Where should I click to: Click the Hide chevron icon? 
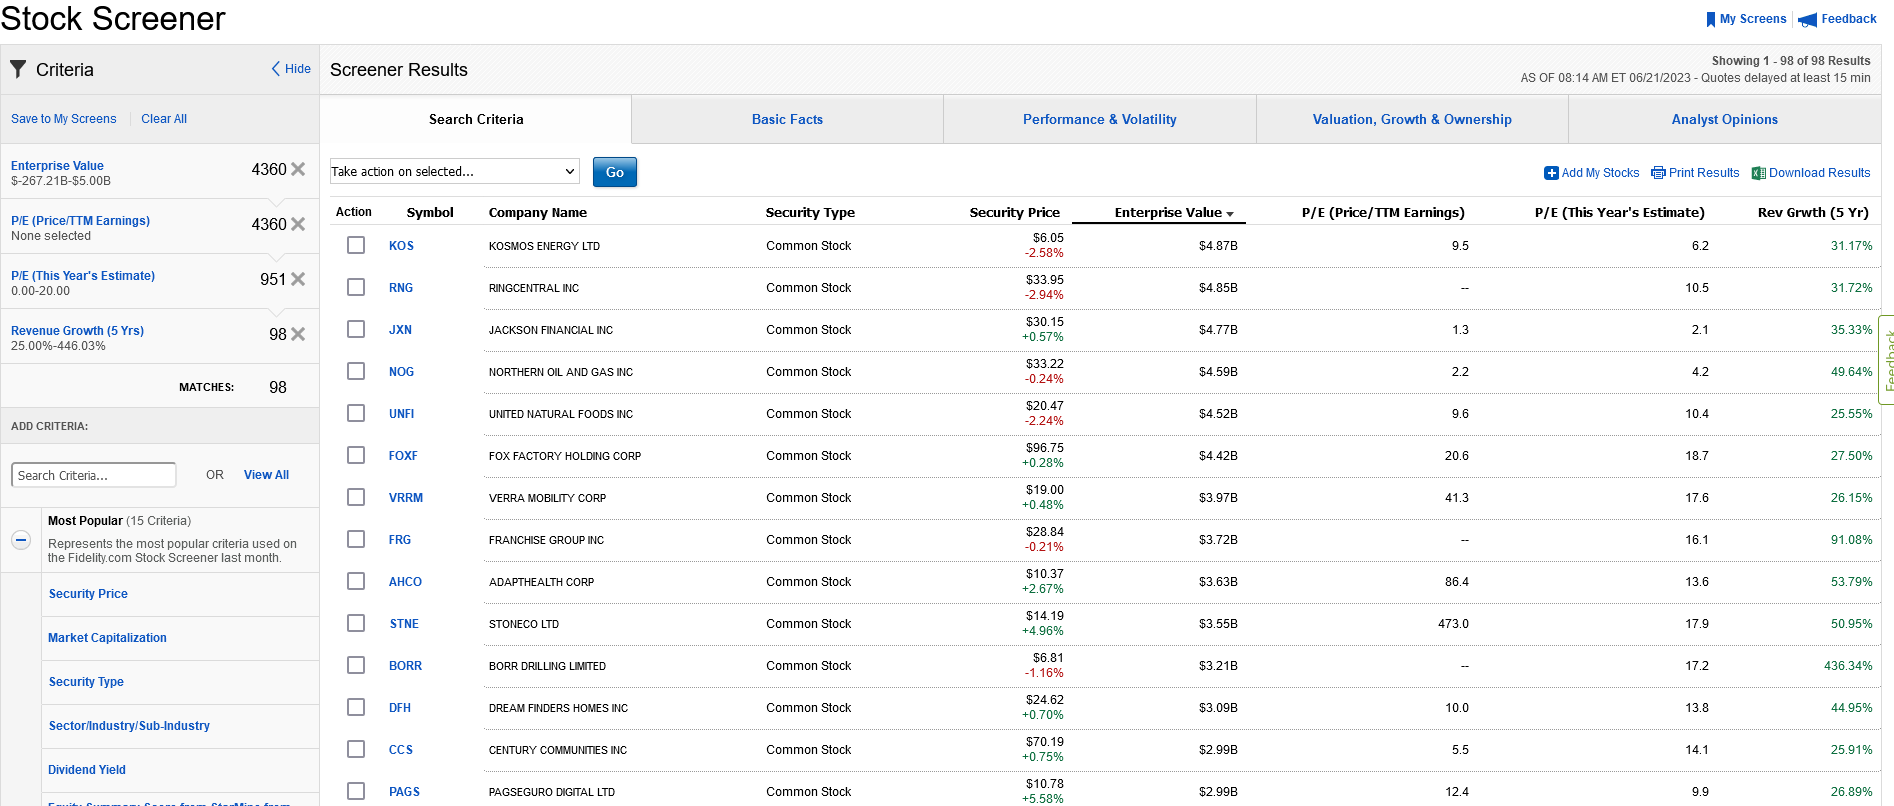click(276, 69)
